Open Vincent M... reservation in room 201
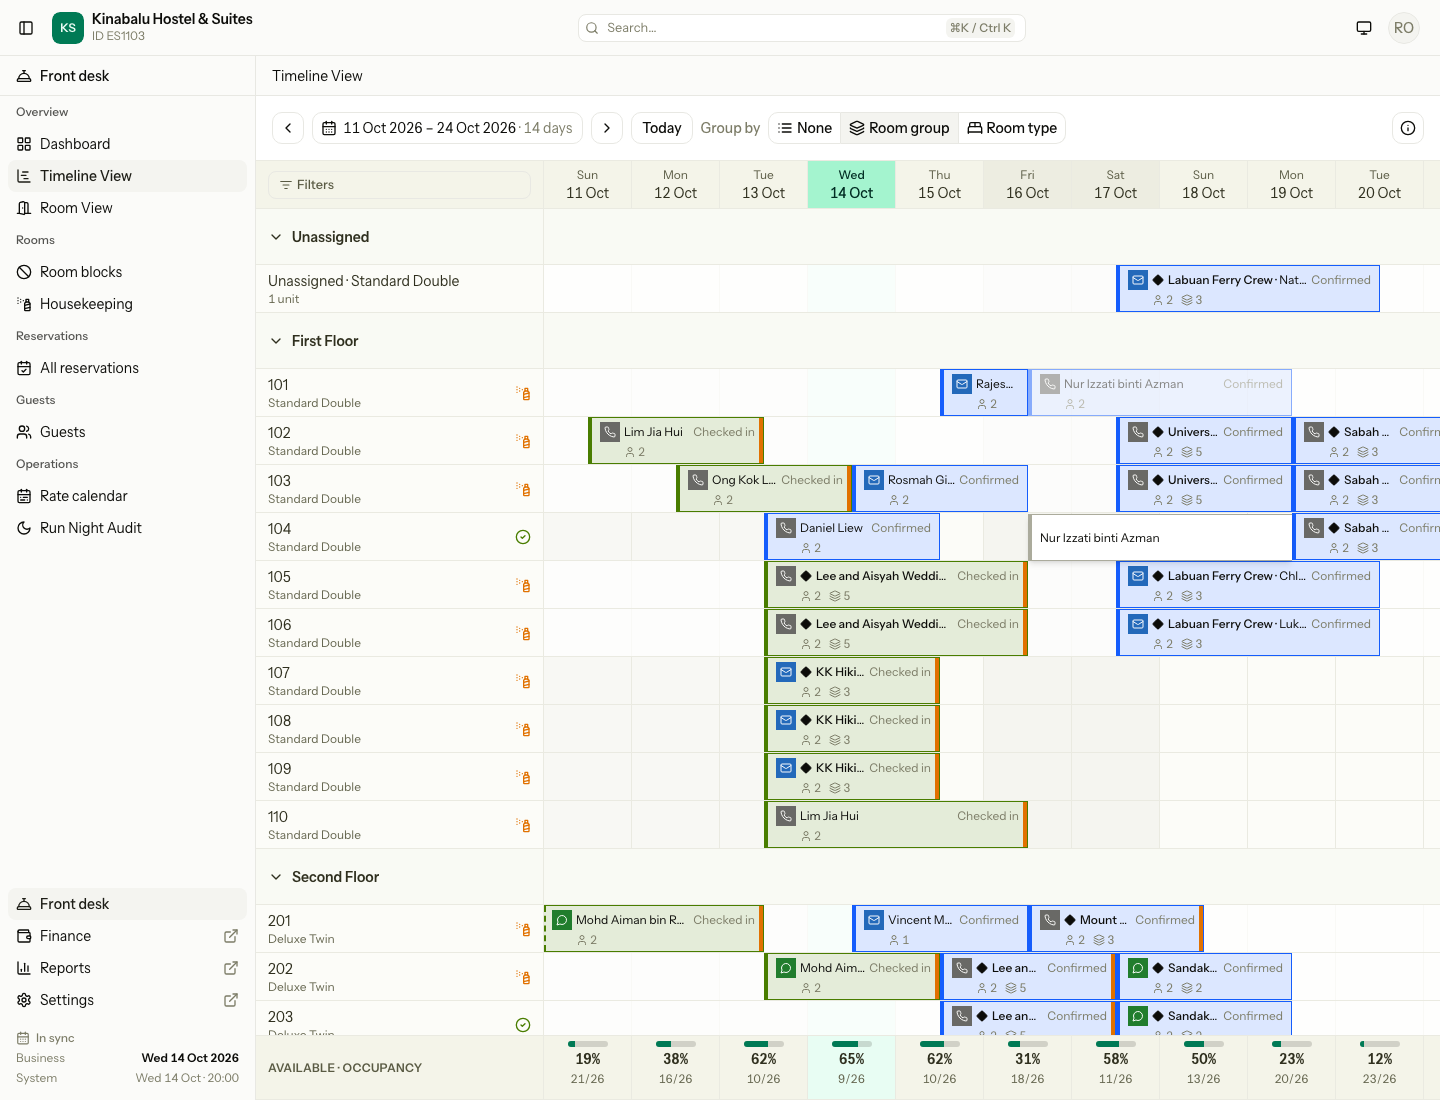 tap(940, 929)
